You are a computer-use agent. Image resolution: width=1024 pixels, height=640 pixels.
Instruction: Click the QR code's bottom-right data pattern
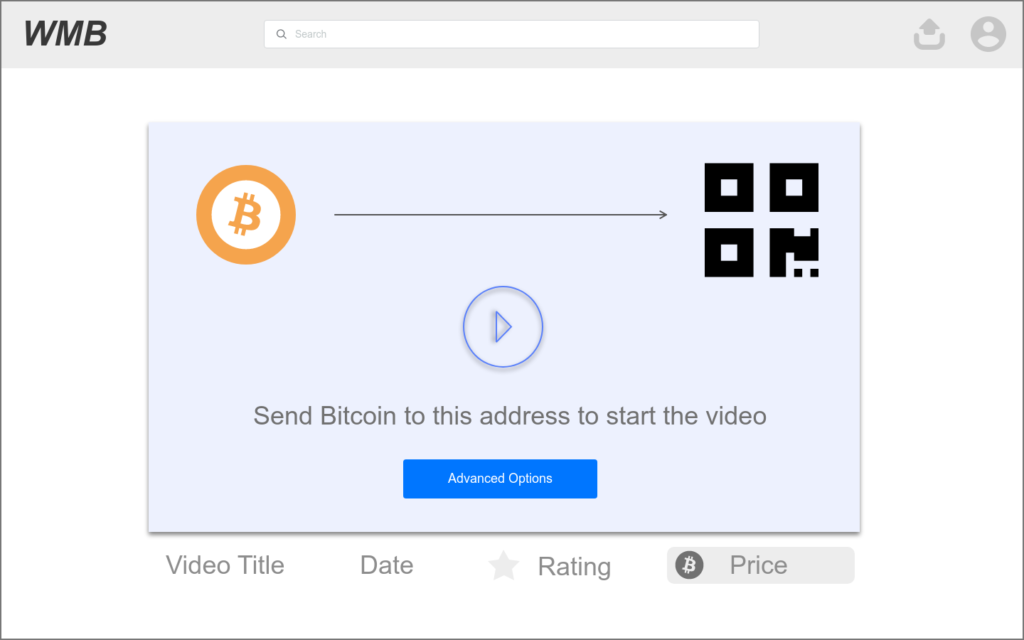pos(793,252)
